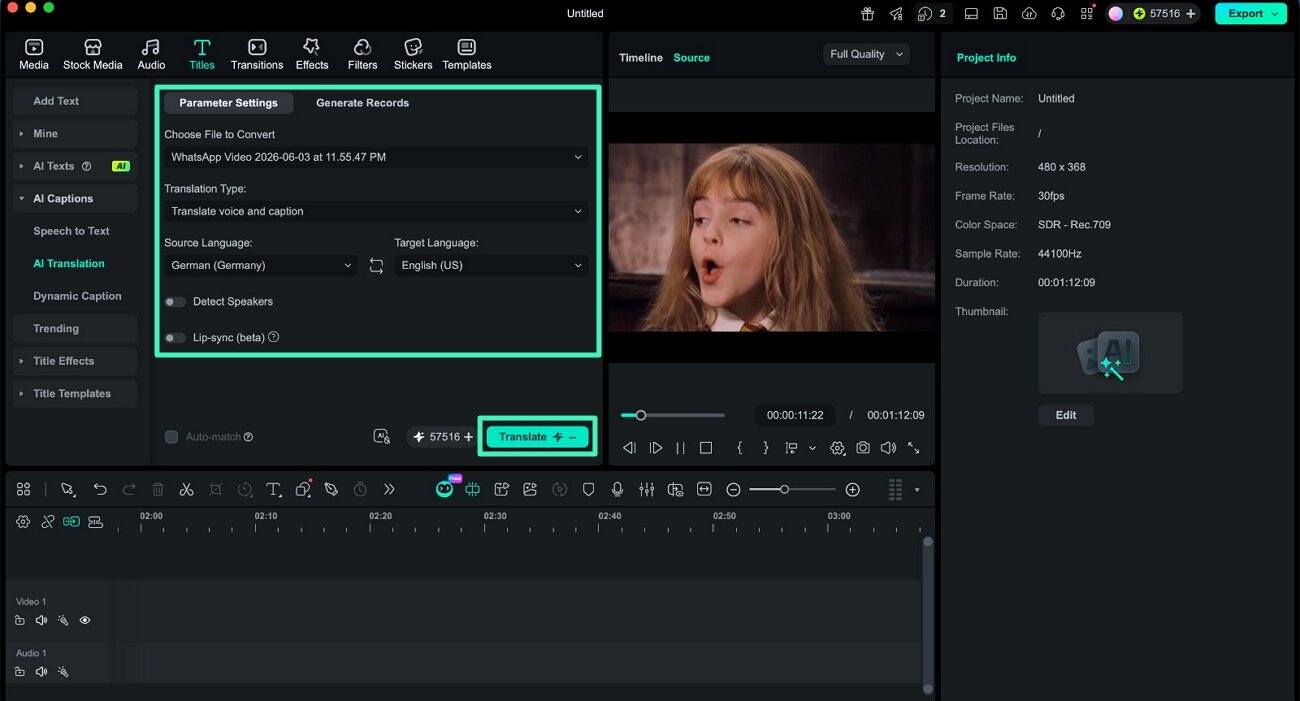Image resolution: width=1300 pixels, height=701 pixels.
Task: Open the Full Quality dropdown
Action: click(x=866, y=54)
